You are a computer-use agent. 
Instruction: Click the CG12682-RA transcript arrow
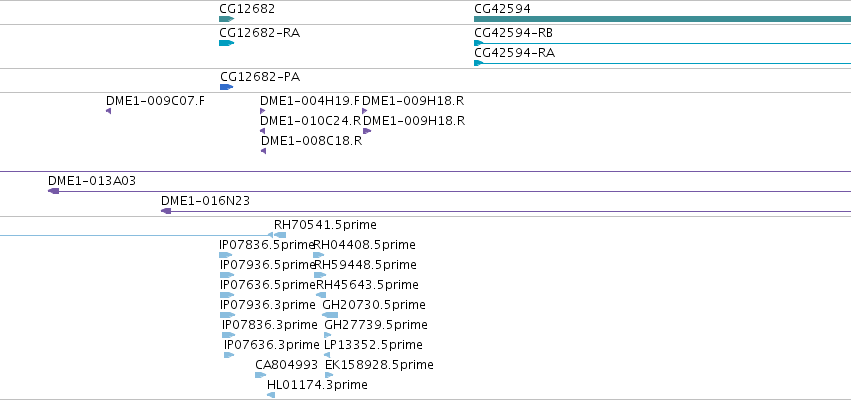pos(226,43)
